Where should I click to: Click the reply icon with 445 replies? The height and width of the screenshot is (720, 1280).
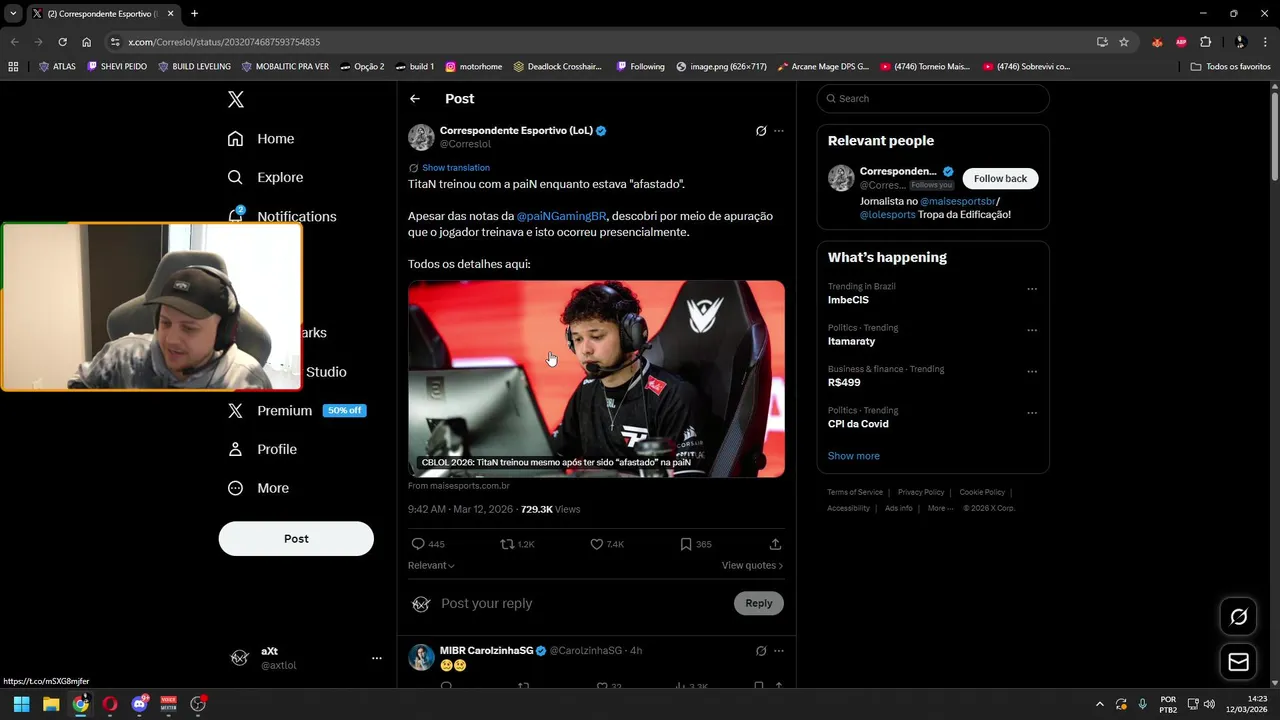(419, 544)
